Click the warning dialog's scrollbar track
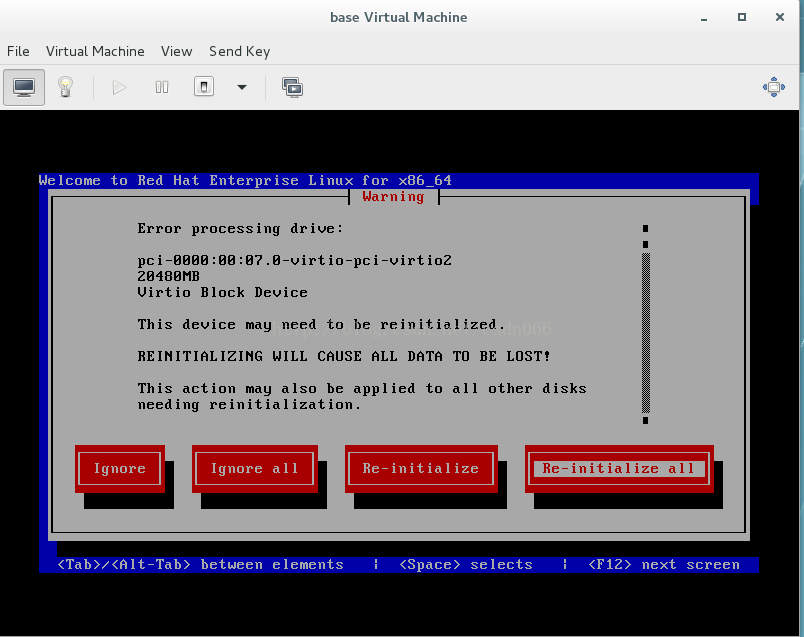 pos(646,332)
